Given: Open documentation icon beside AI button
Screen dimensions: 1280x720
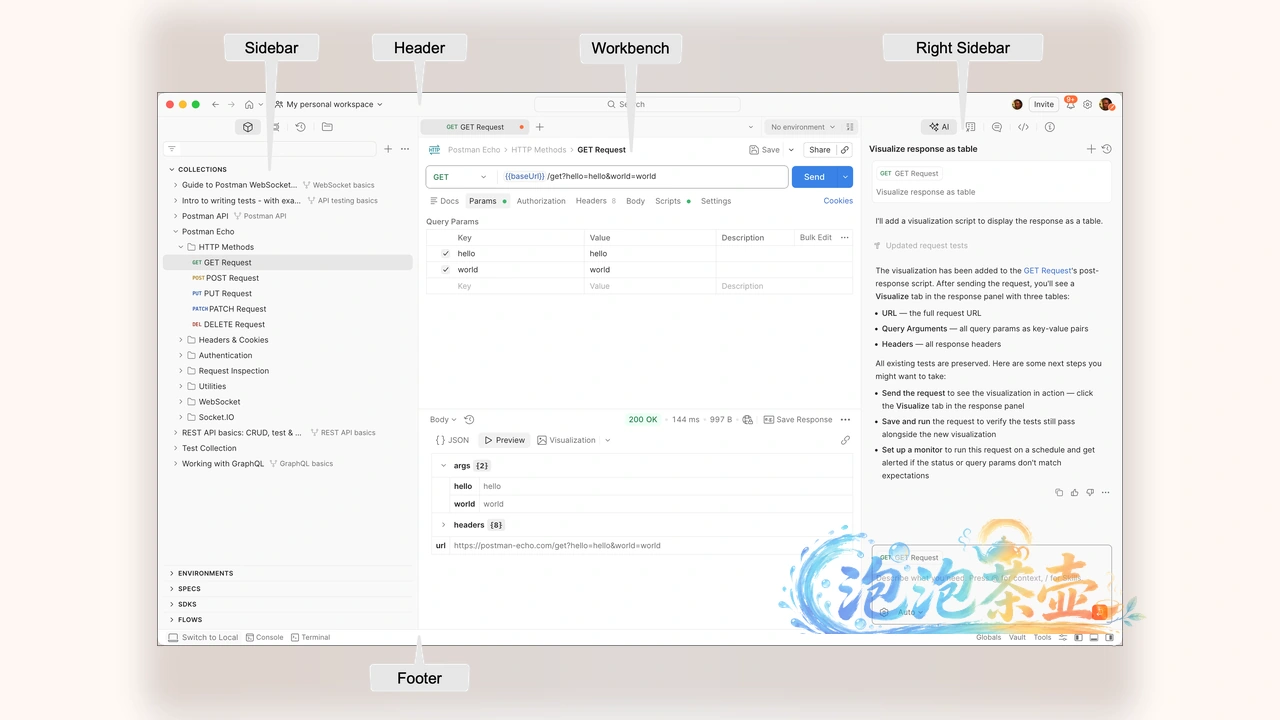Looking at the screenshot, I should pyautogui.click(x=971, y=127).
